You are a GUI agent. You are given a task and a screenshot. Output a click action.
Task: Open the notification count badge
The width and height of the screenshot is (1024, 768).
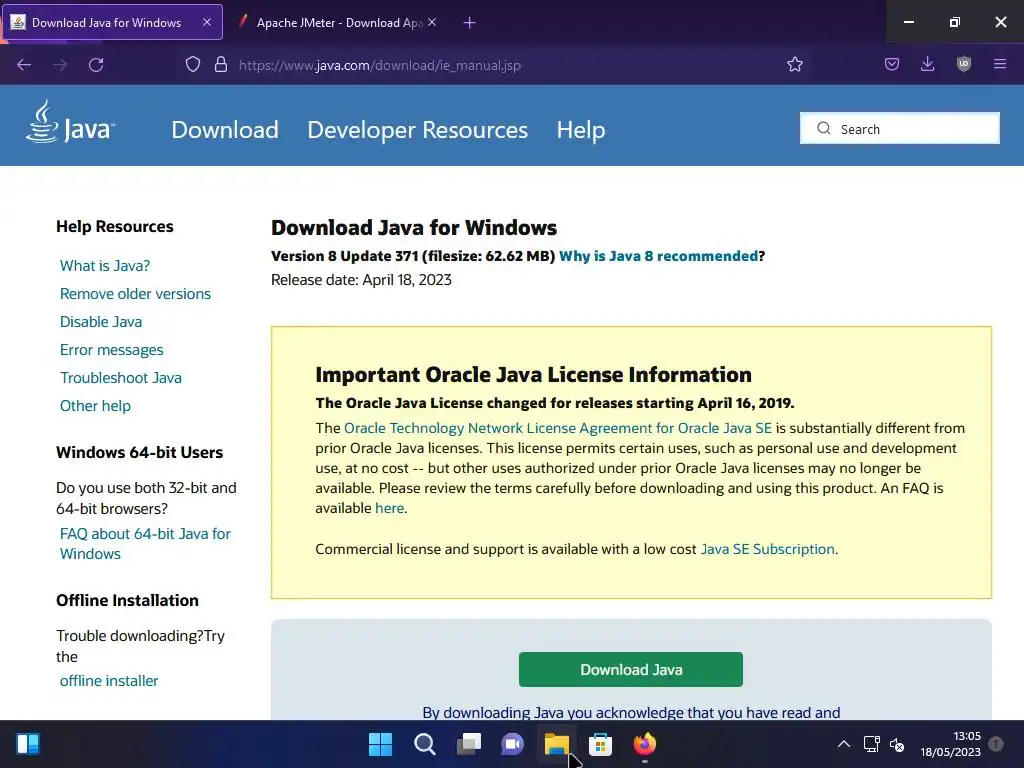[x=996, y=744]
